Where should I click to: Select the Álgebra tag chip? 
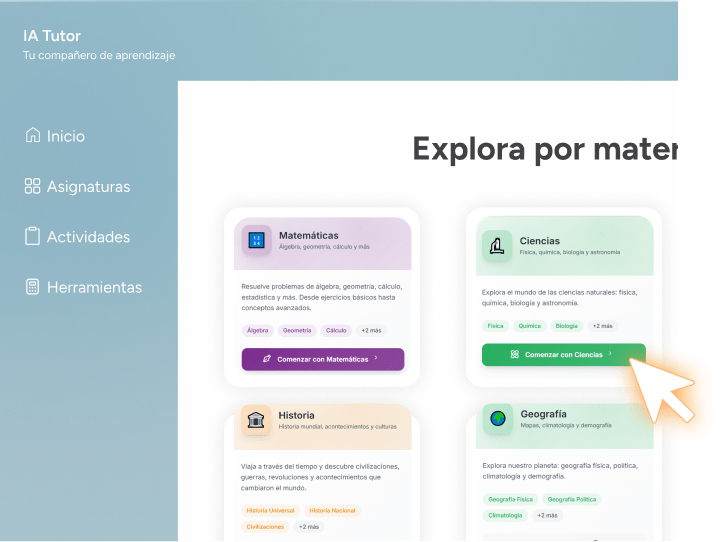coord(258,330)
